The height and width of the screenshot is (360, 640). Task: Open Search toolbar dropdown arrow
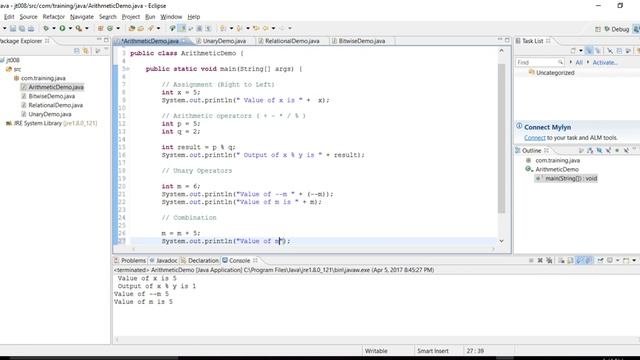click(x=158, y=29)
